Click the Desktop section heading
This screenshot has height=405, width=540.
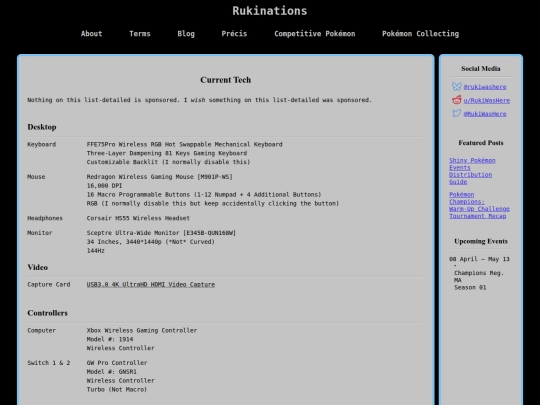pos(42,127)
